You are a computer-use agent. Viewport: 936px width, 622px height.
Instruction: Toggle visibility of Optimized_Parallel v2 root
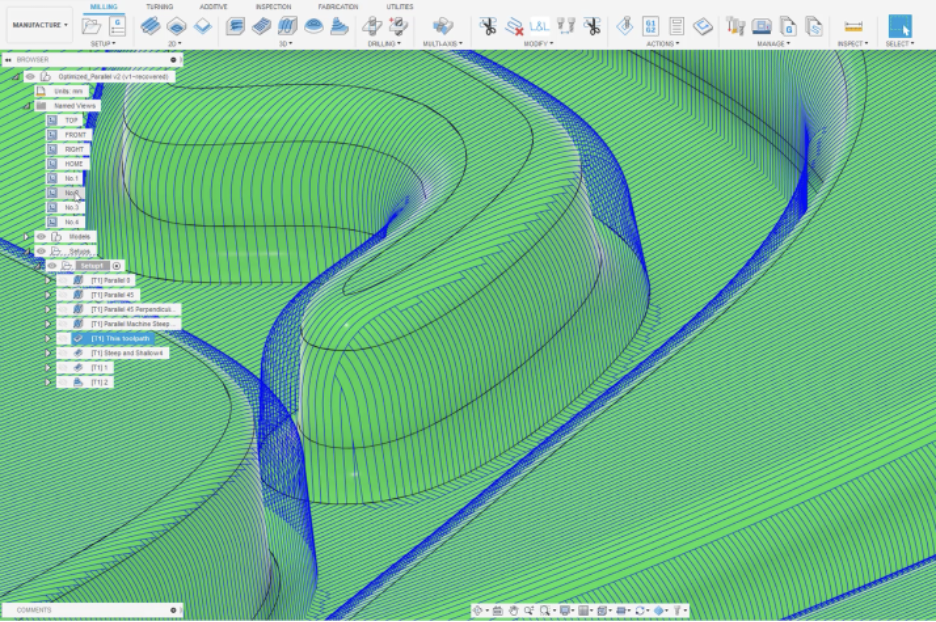pos(30,76)
